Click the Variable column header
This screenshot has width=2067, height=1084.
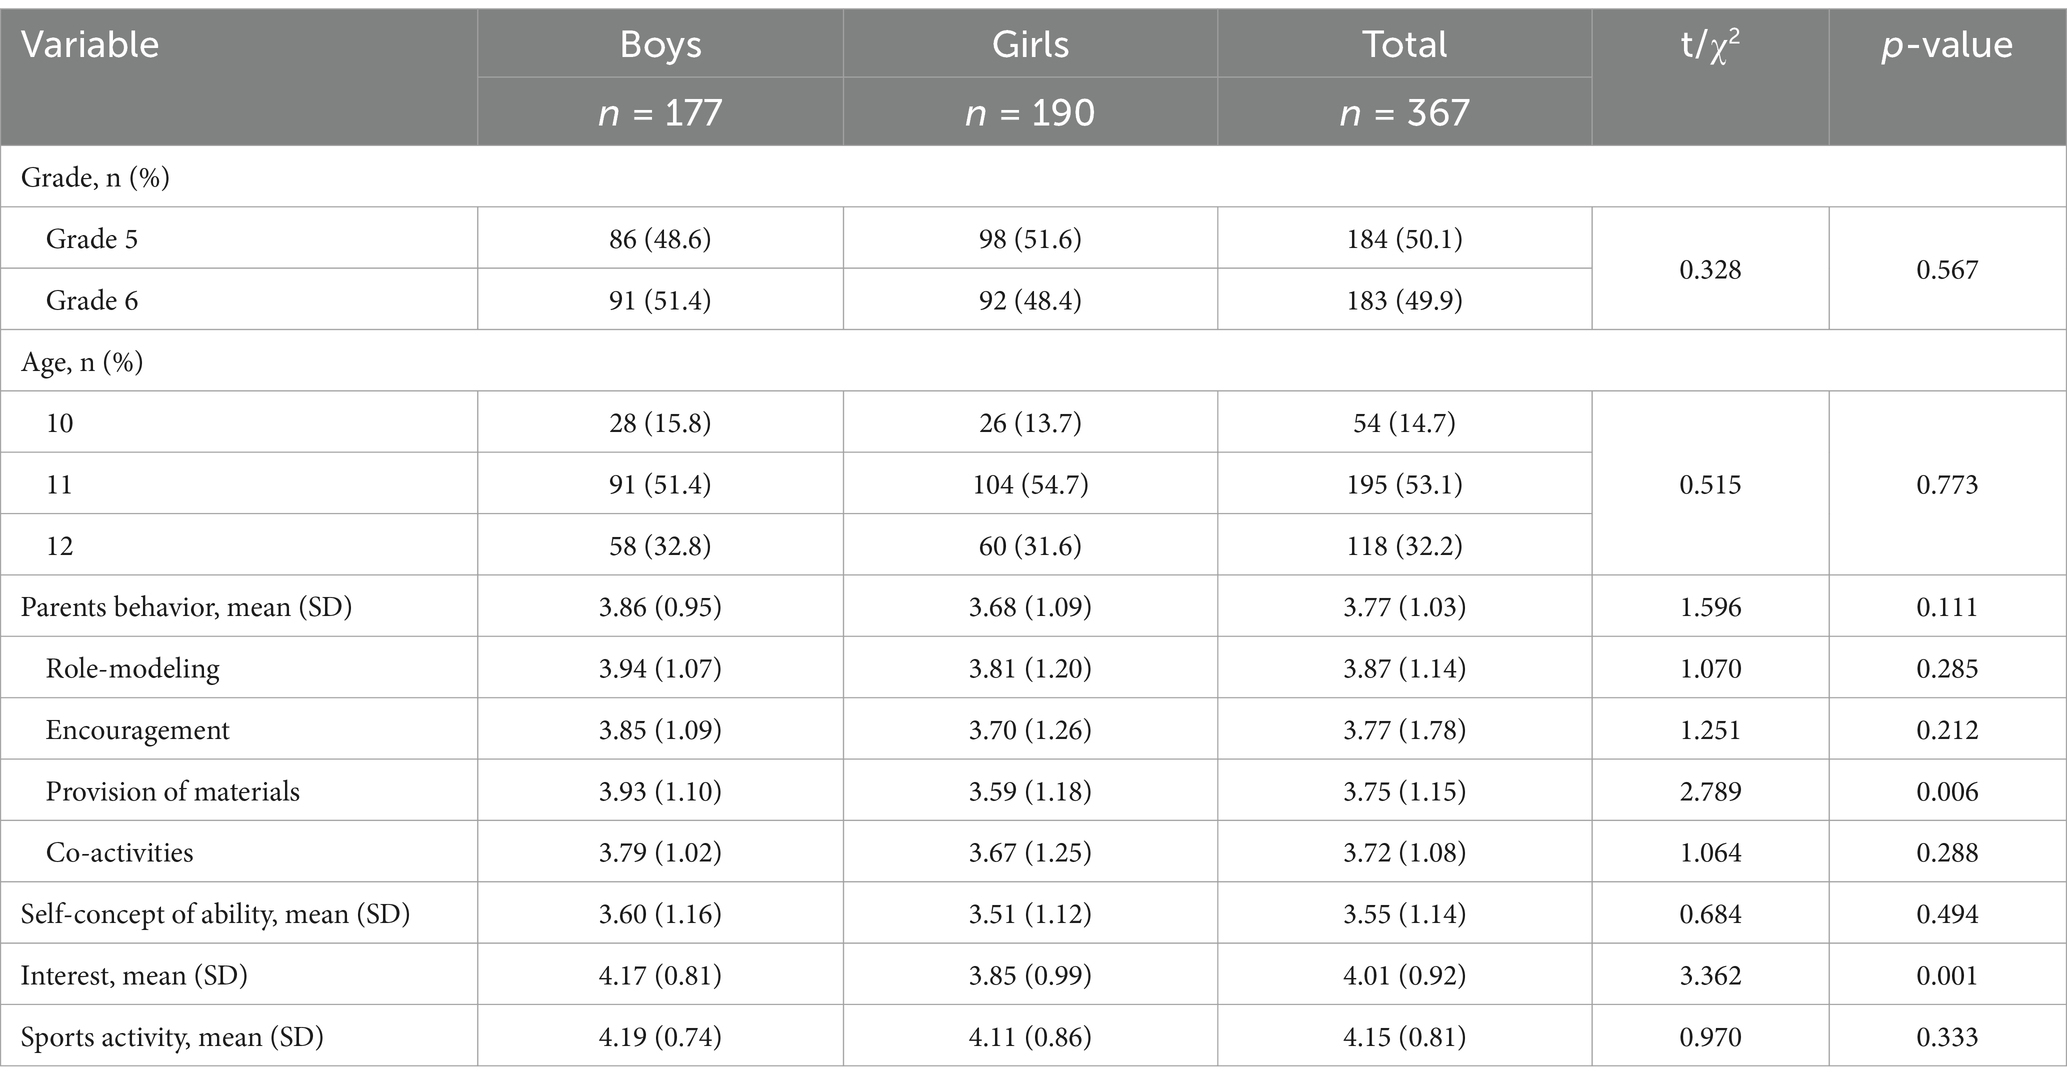click(90, 45)
